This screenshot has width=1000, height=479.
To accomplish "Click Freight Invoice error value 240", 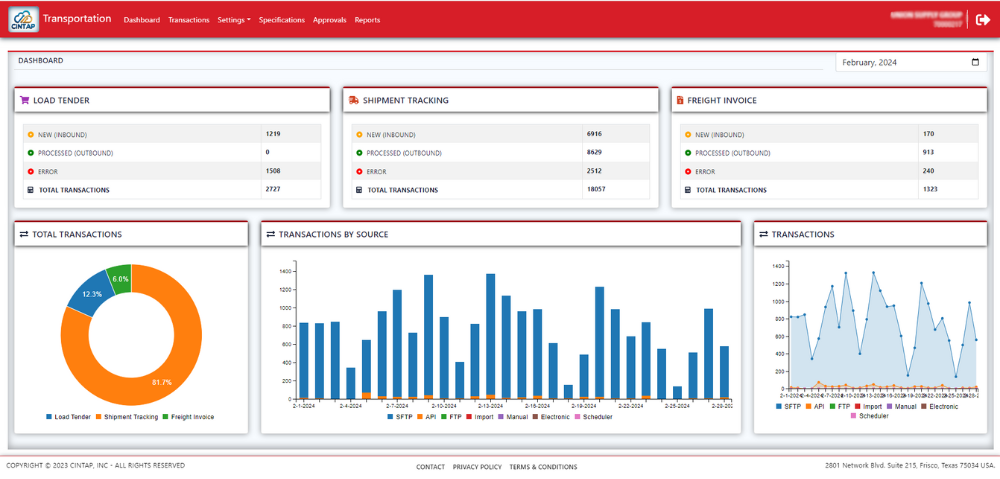I will [x=929, y=171].
